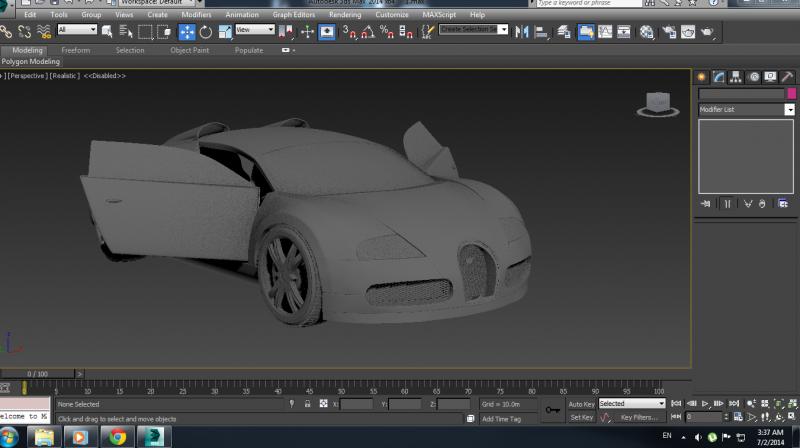800x448 pixels.
Task: Open the Material Editor
Action: (x=647, y=32)
